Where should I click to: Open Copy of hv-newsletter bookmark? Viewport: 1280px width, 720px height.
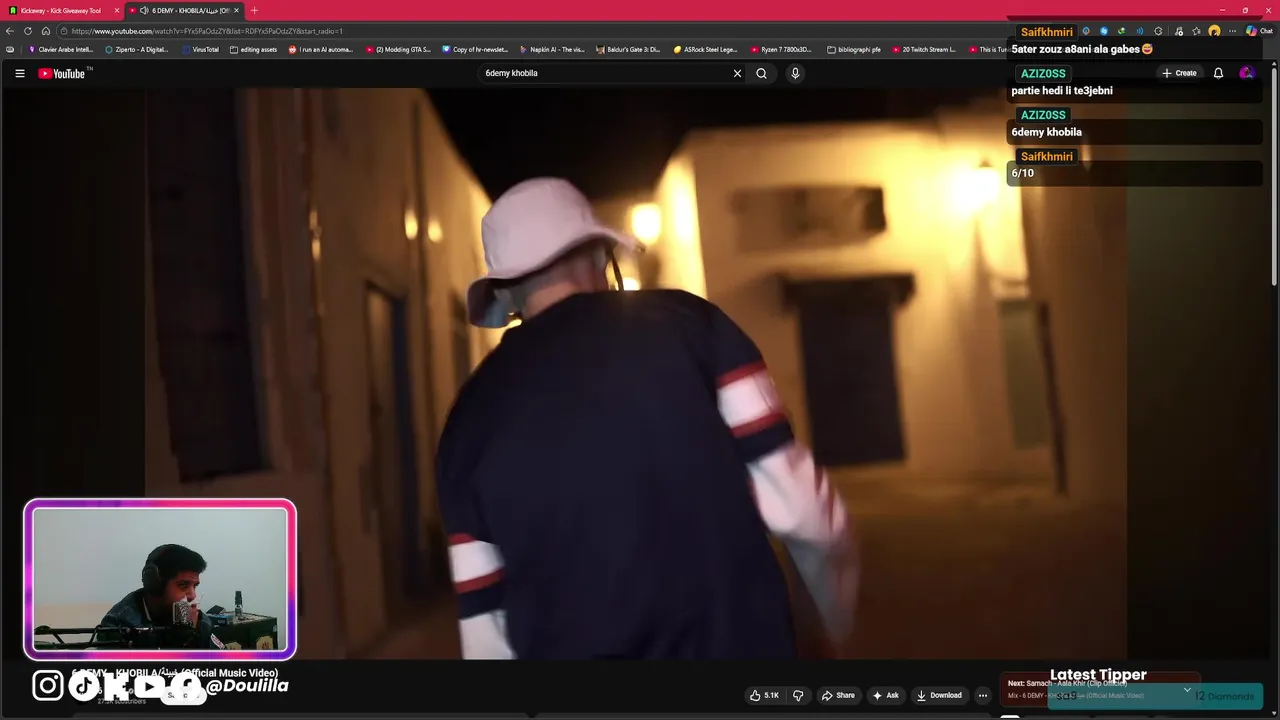(475, 49)
